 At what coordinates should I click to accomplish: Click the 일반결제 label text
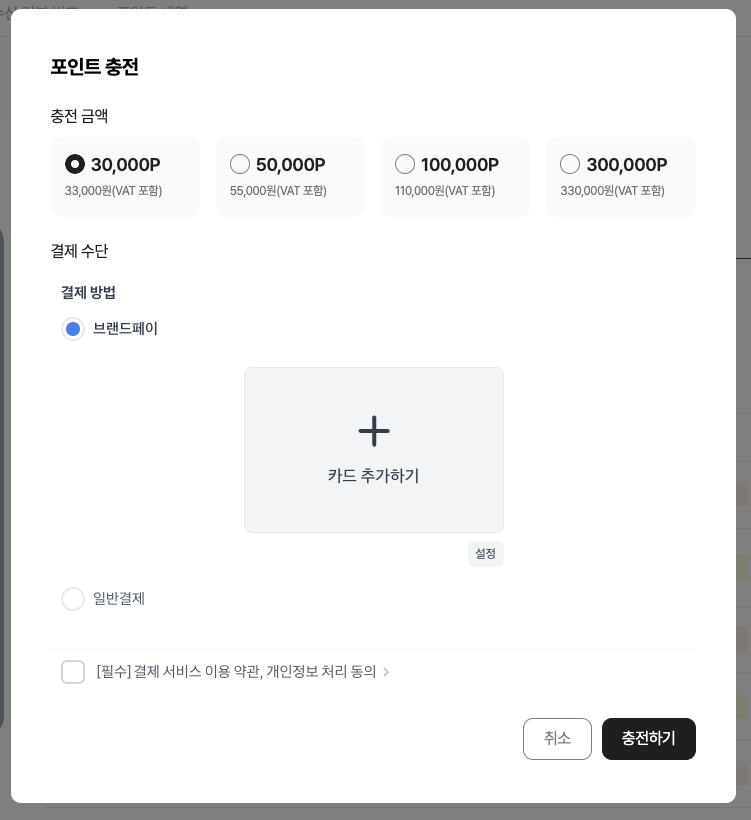(x=119, y=598)
